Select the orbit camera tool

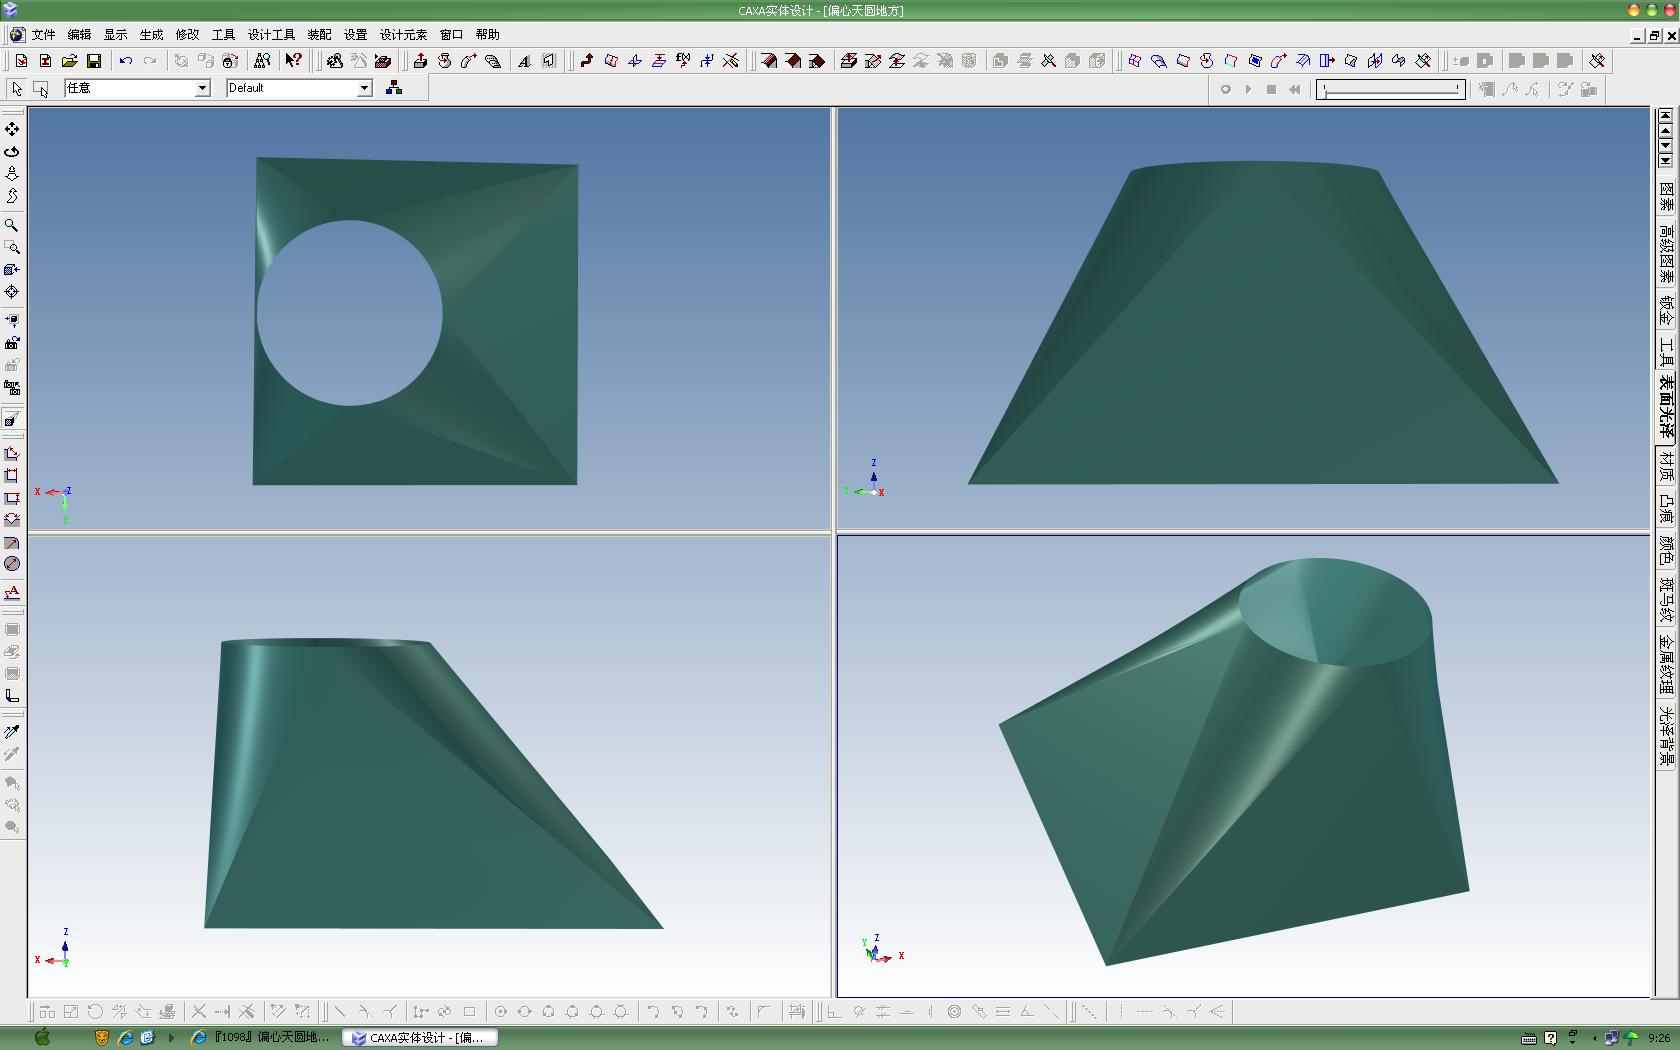point(12,151)
